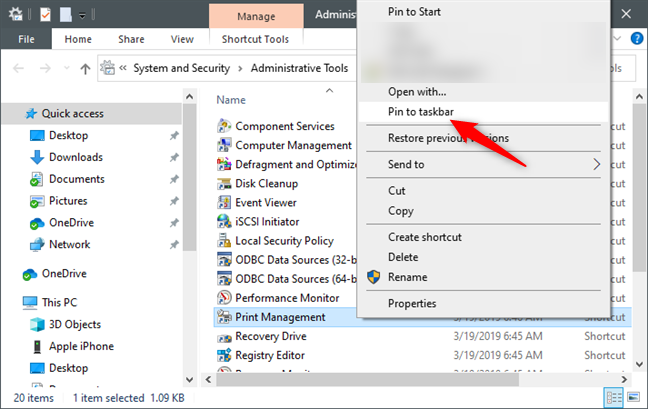Switch to the View ribbon tab
Screen dimensions: 648x409
[182, 39]
